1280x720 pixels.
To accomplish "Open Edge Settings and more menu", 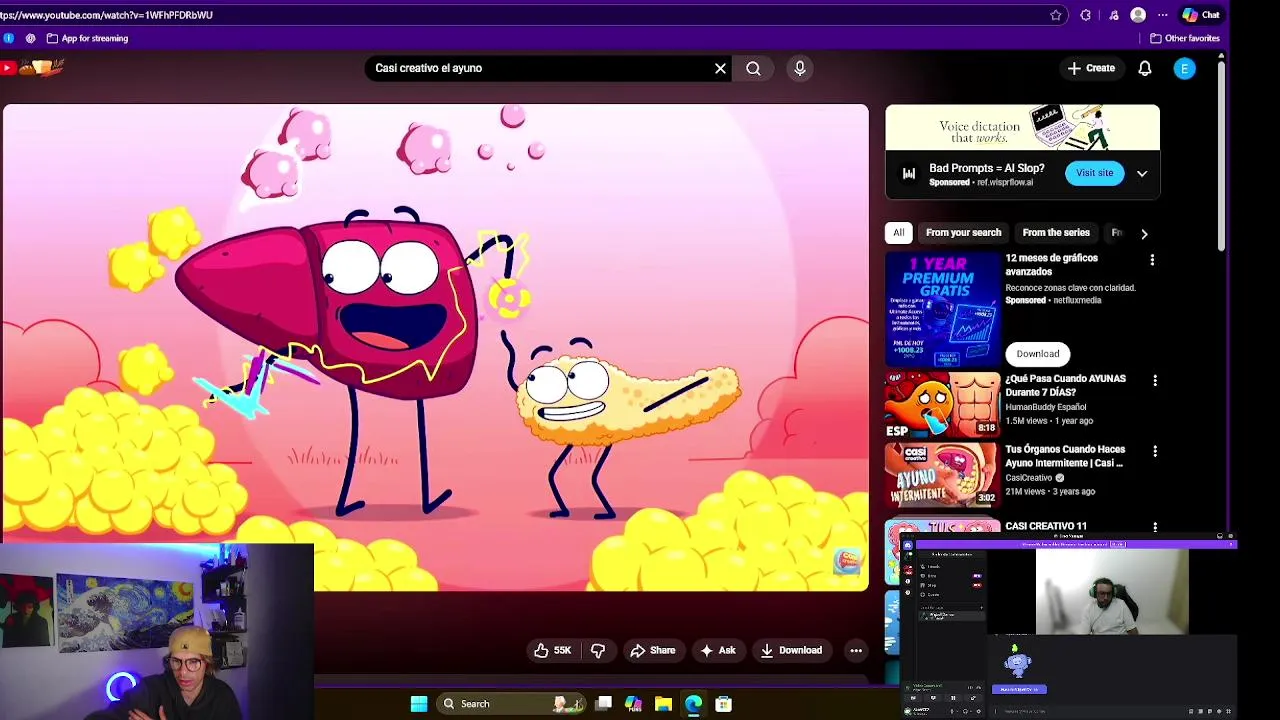I will point(1162,15).
